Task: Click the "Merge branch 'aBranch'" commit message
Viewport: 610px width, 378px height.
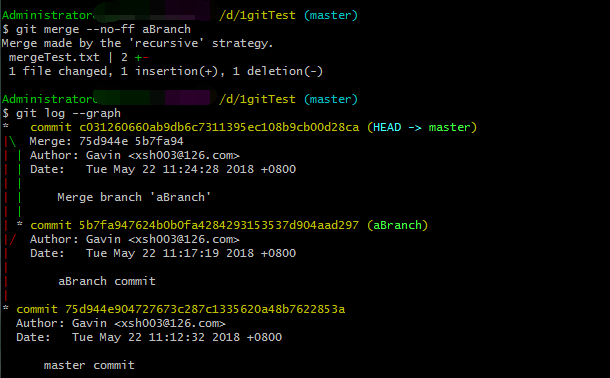Action: coord(134,198)
